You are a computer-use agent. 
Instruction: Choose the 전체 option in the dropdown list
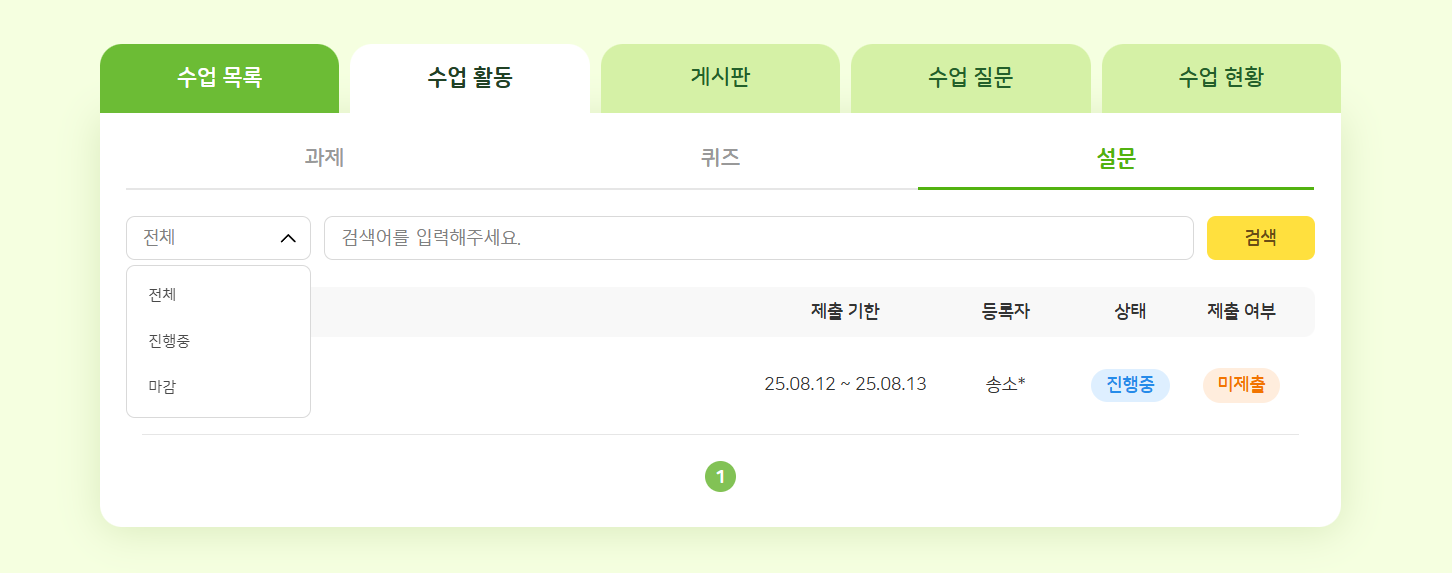click(x=162, y=295)
